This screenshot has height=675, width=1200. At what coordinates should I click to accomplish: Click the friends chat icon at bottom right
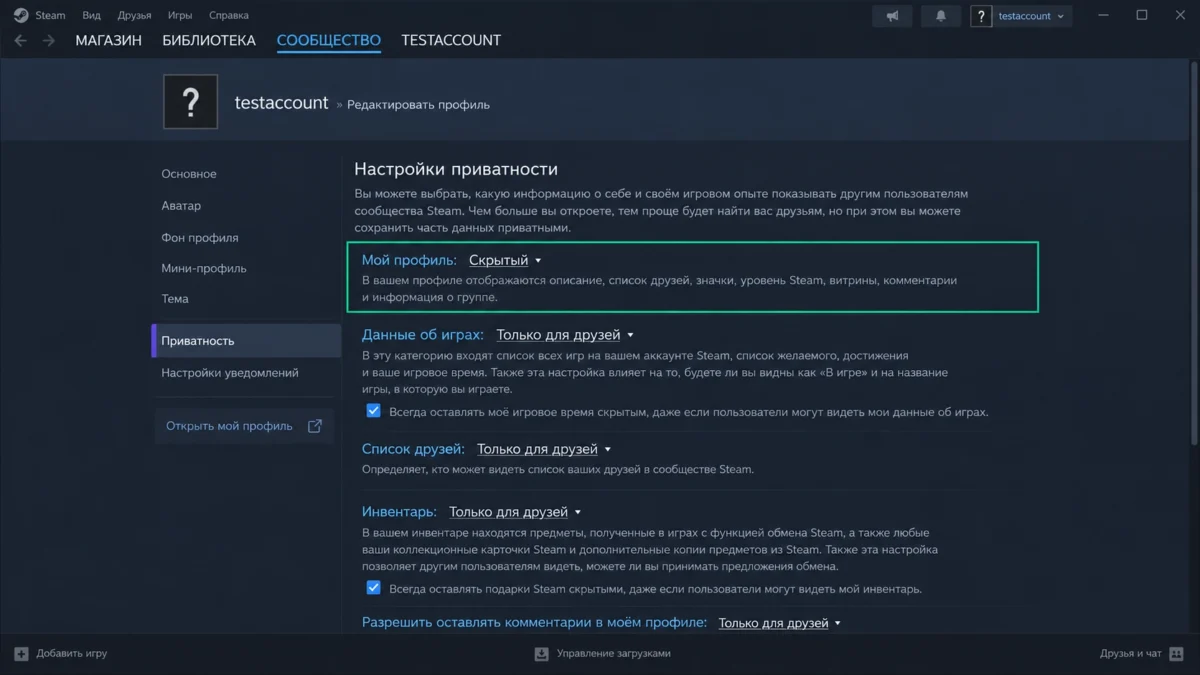pyautogui.click(x=1176, y=654)
